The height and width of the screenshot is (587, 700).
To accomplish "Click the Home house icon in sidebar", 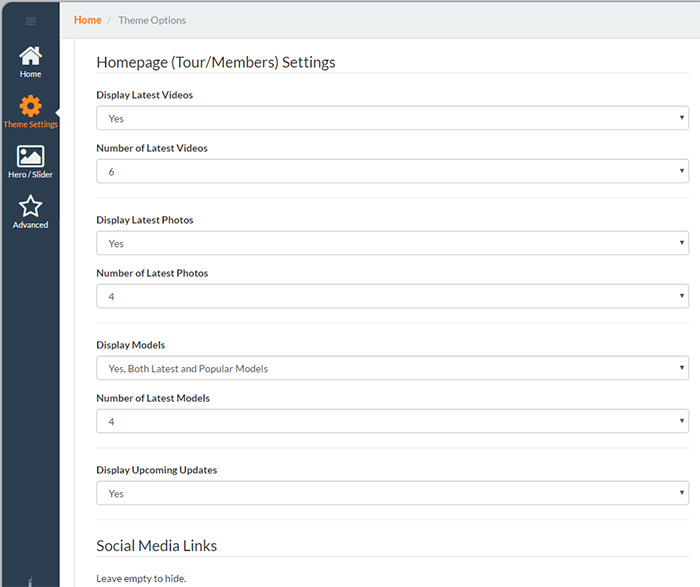I will [30, 56].
